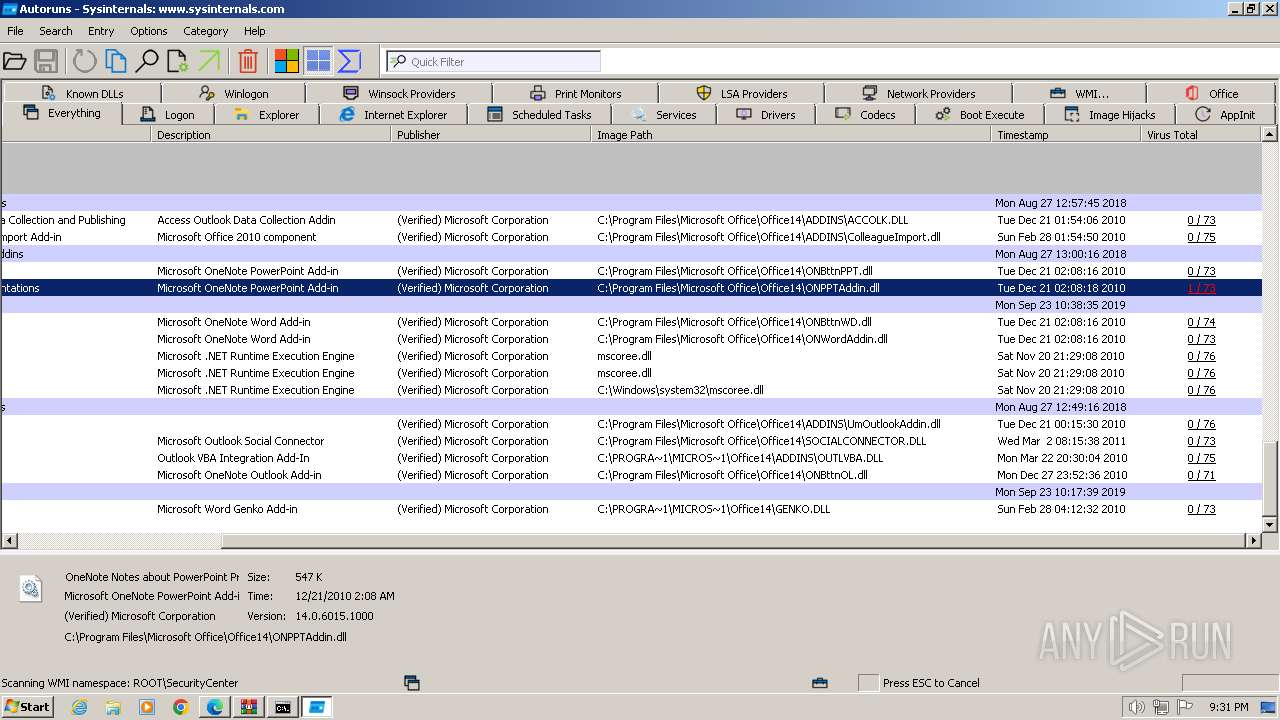
Task: Click the Open file toolbar icon
Action: [x=14, y=61]
